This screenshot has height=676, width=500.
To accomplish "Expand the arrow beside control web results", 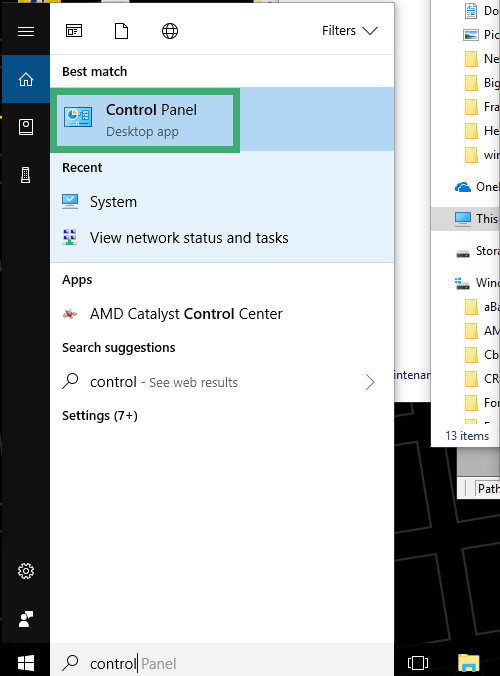I will [370, 382].
